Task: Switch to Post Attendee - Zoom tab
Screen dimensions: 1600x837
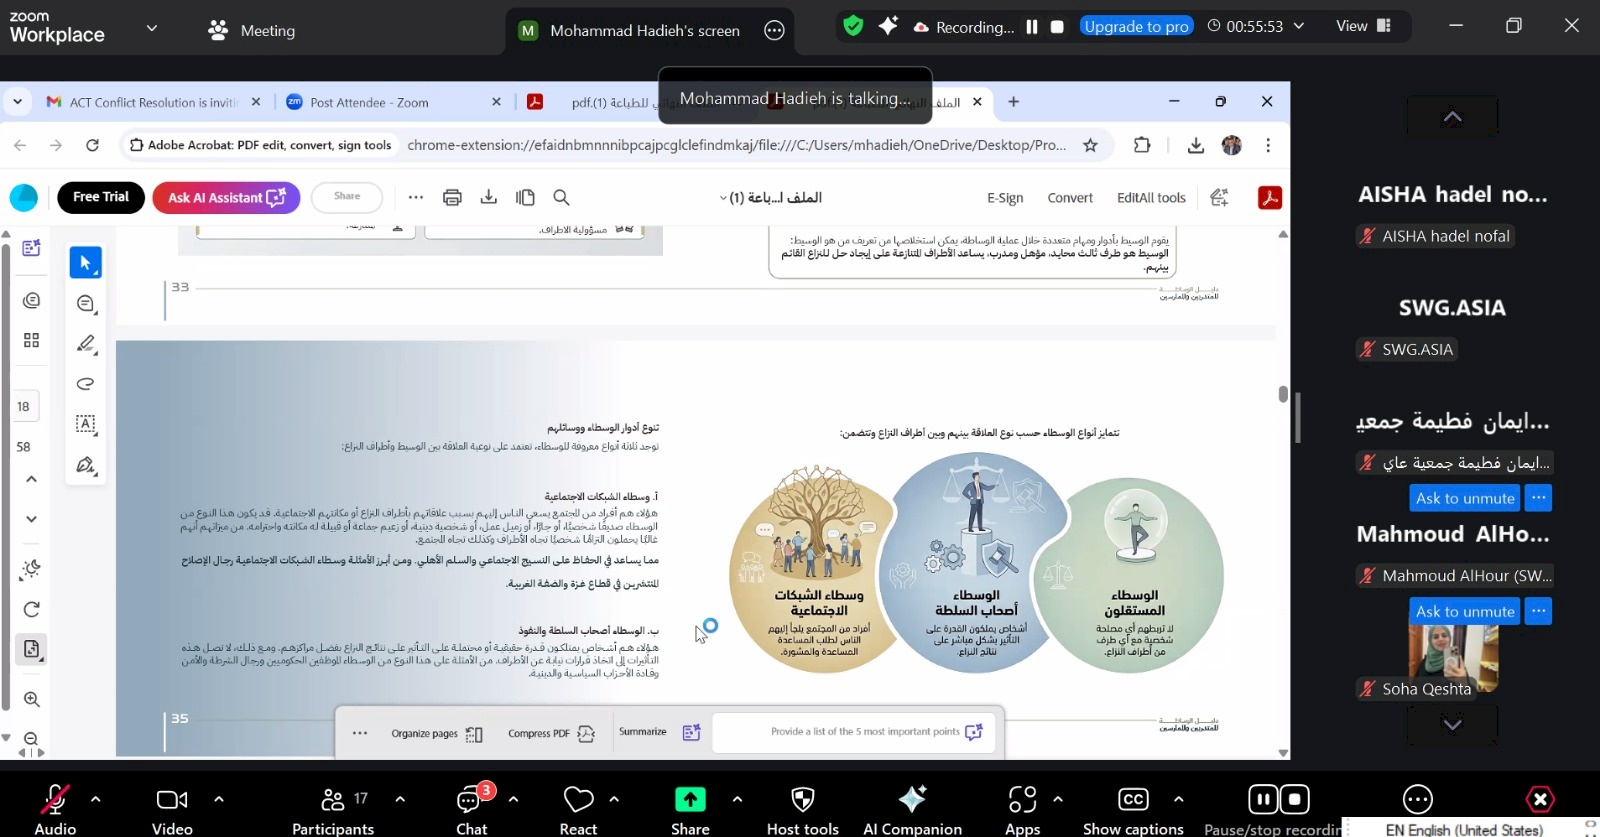Action: pyautogui.click(x=369, y=102)
